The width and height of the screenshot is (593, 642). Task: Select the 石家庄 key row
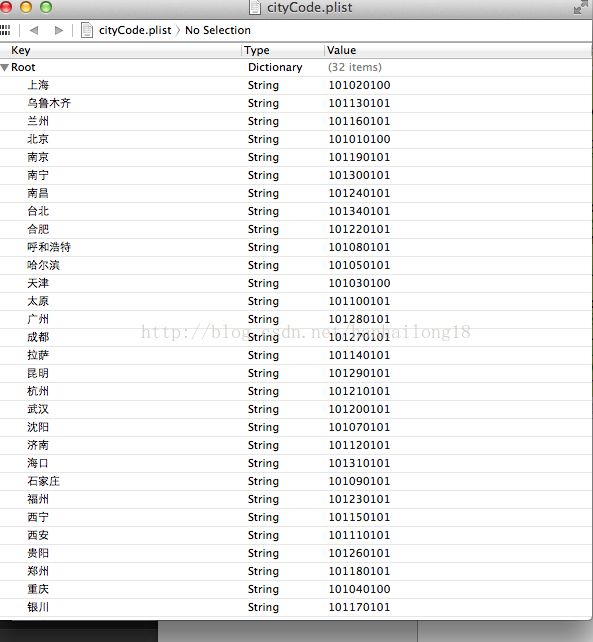43,482
